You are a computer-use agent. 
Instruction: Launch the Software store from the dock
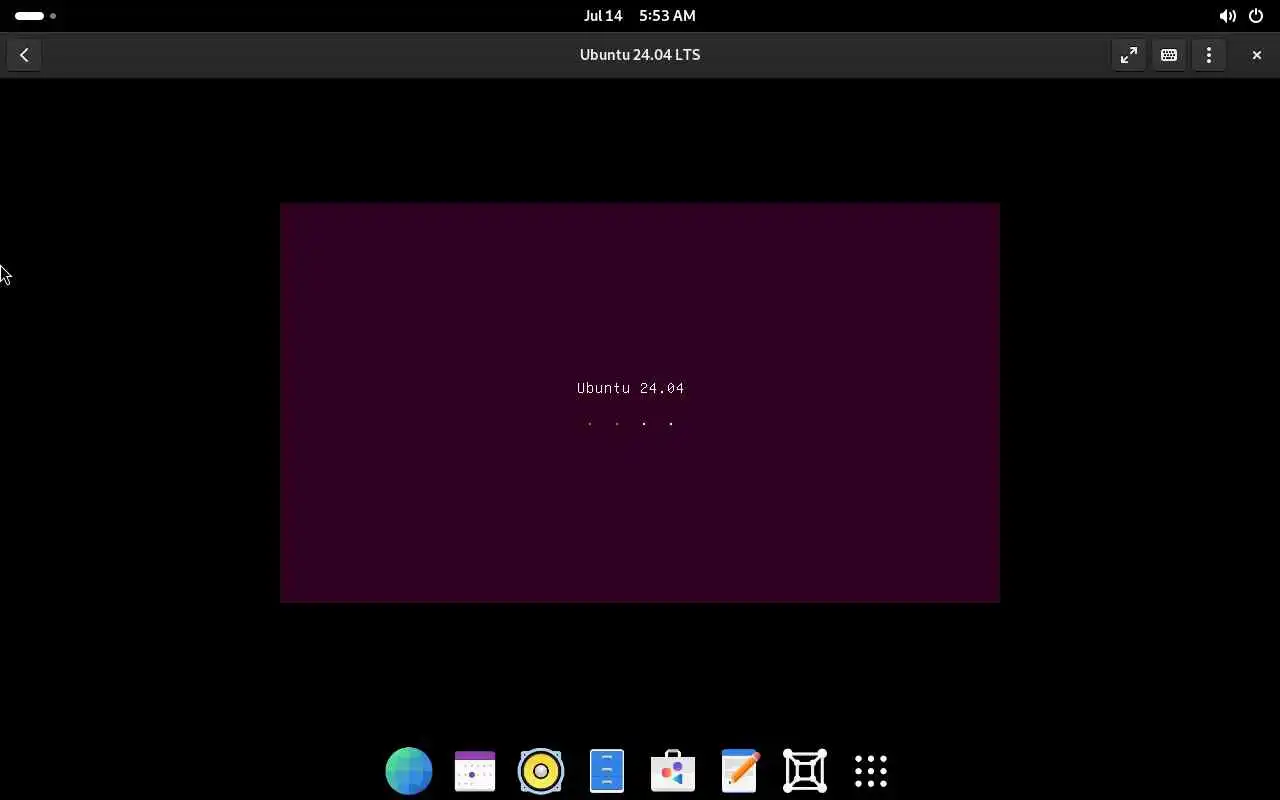click(673, 771)
